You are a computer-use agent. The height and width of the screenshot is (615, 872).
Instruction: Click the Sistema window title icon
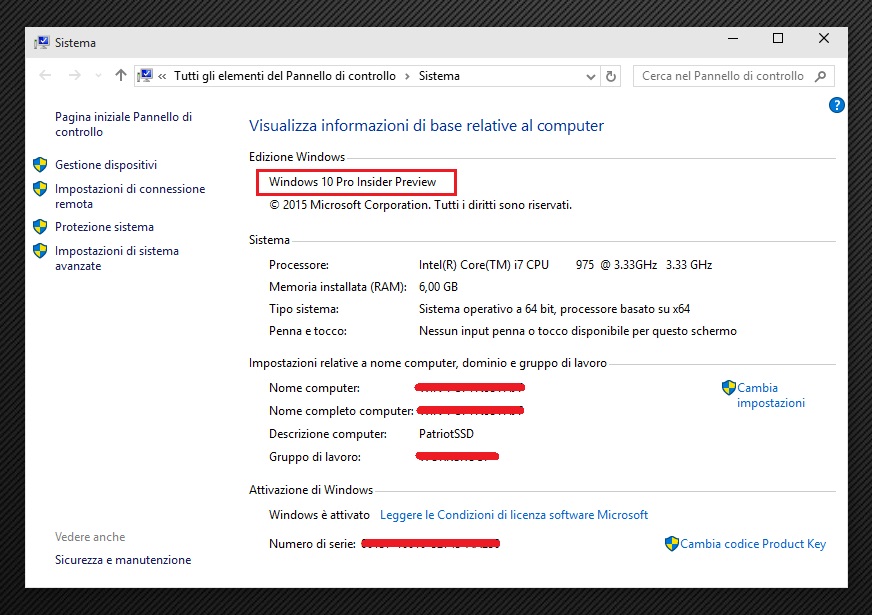tap(42, 43)
